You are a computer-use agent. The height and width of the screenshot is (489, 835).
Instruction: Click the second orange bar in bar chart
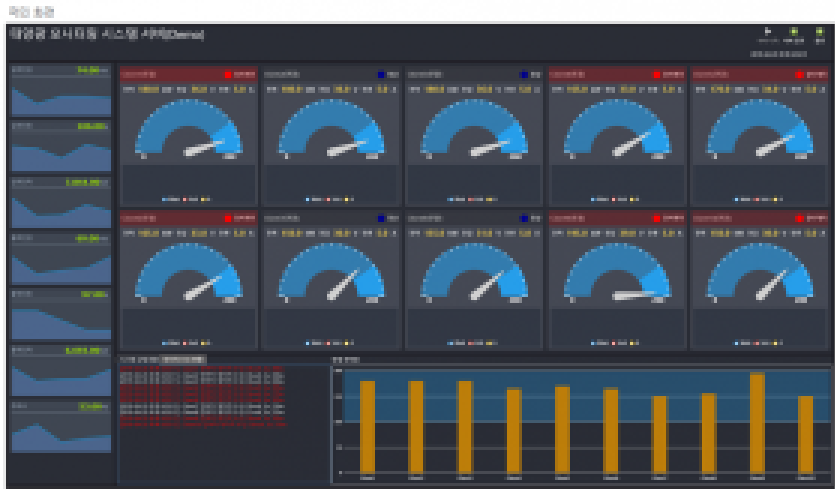[416, 427]
